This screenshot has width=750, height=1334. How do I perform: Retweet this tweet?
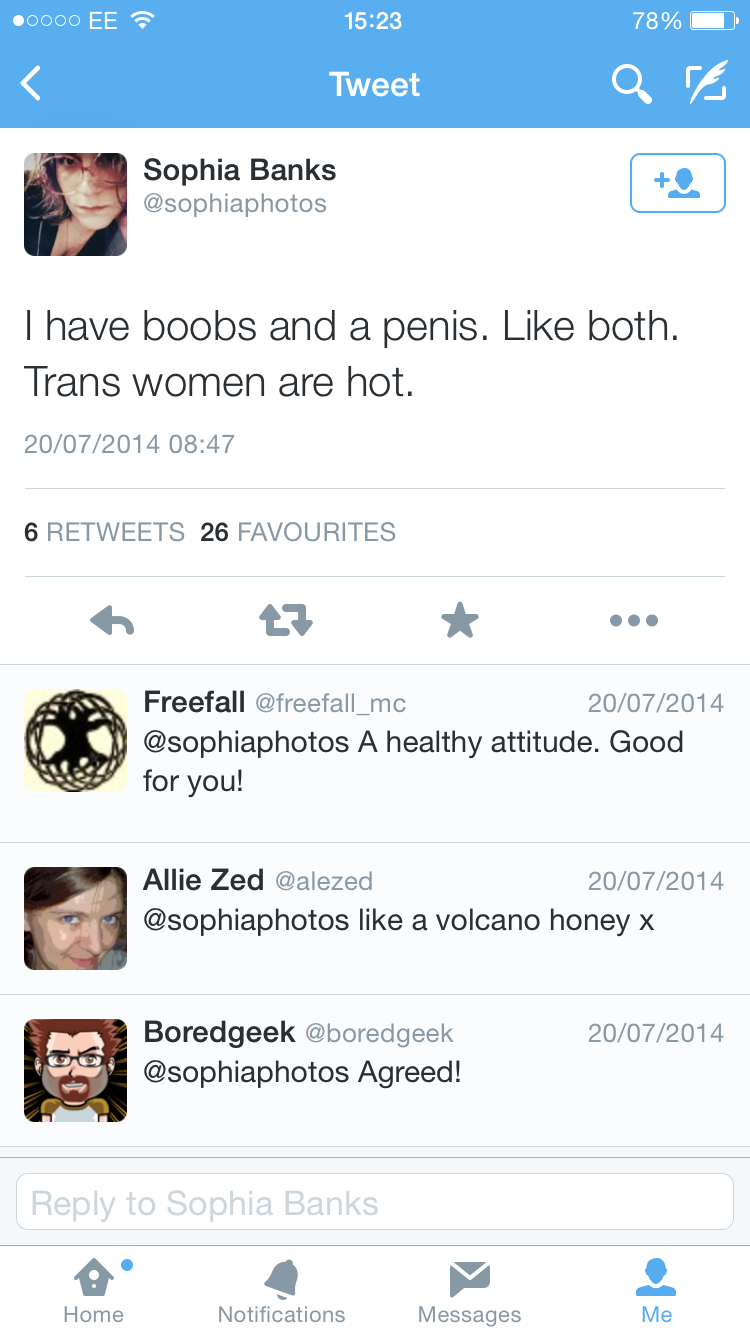[286, 621]
